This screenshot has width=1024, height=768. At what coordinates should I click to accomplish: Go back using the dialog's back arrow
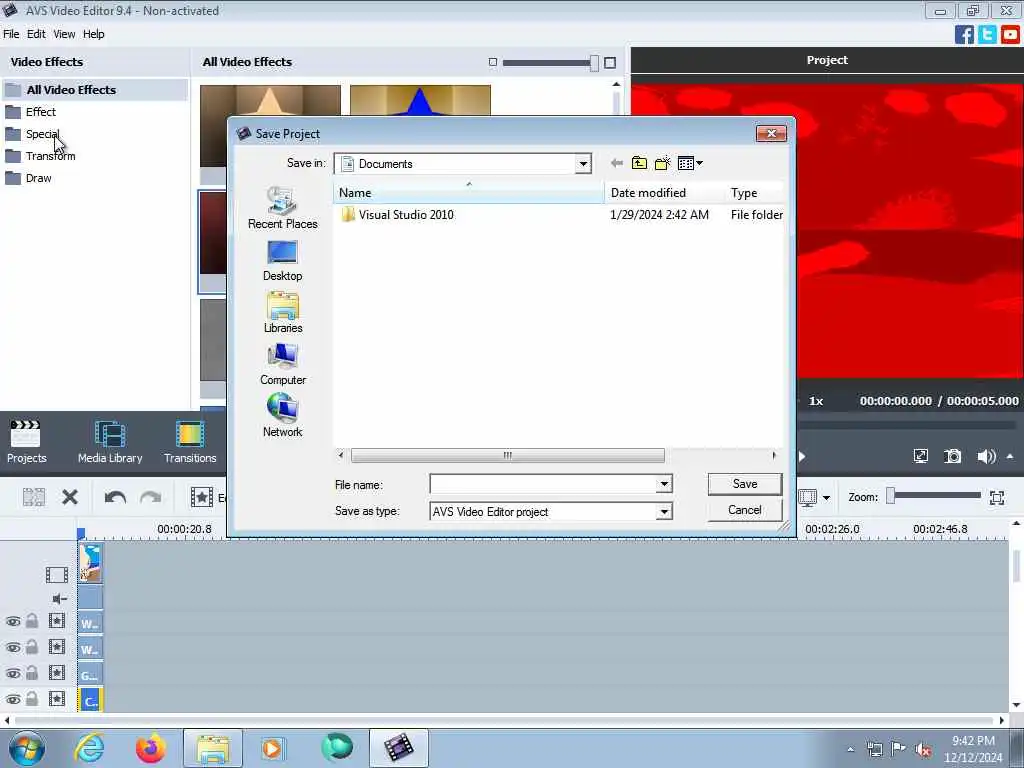click(x=616, y=163)
